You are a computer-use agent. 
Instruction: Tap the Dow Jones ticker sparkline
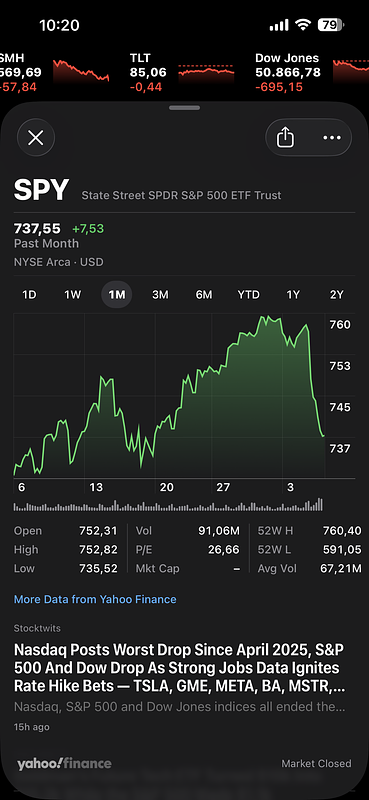351,70
